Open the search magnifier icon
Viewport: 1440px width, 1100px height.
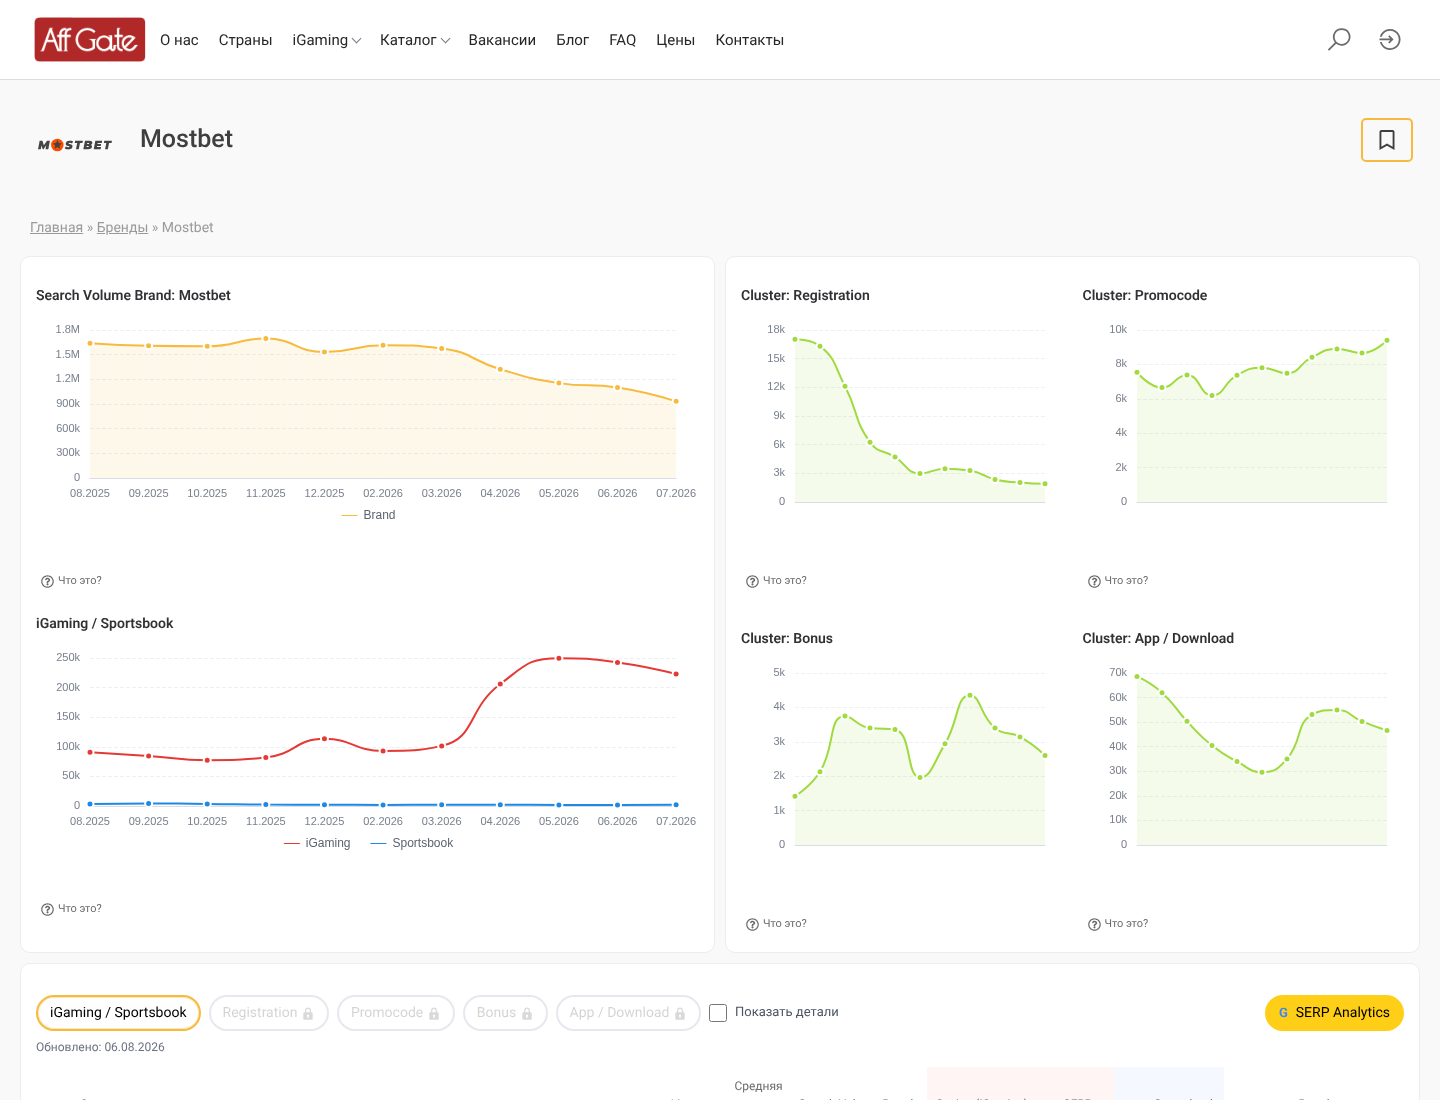tap(1339, 39)
